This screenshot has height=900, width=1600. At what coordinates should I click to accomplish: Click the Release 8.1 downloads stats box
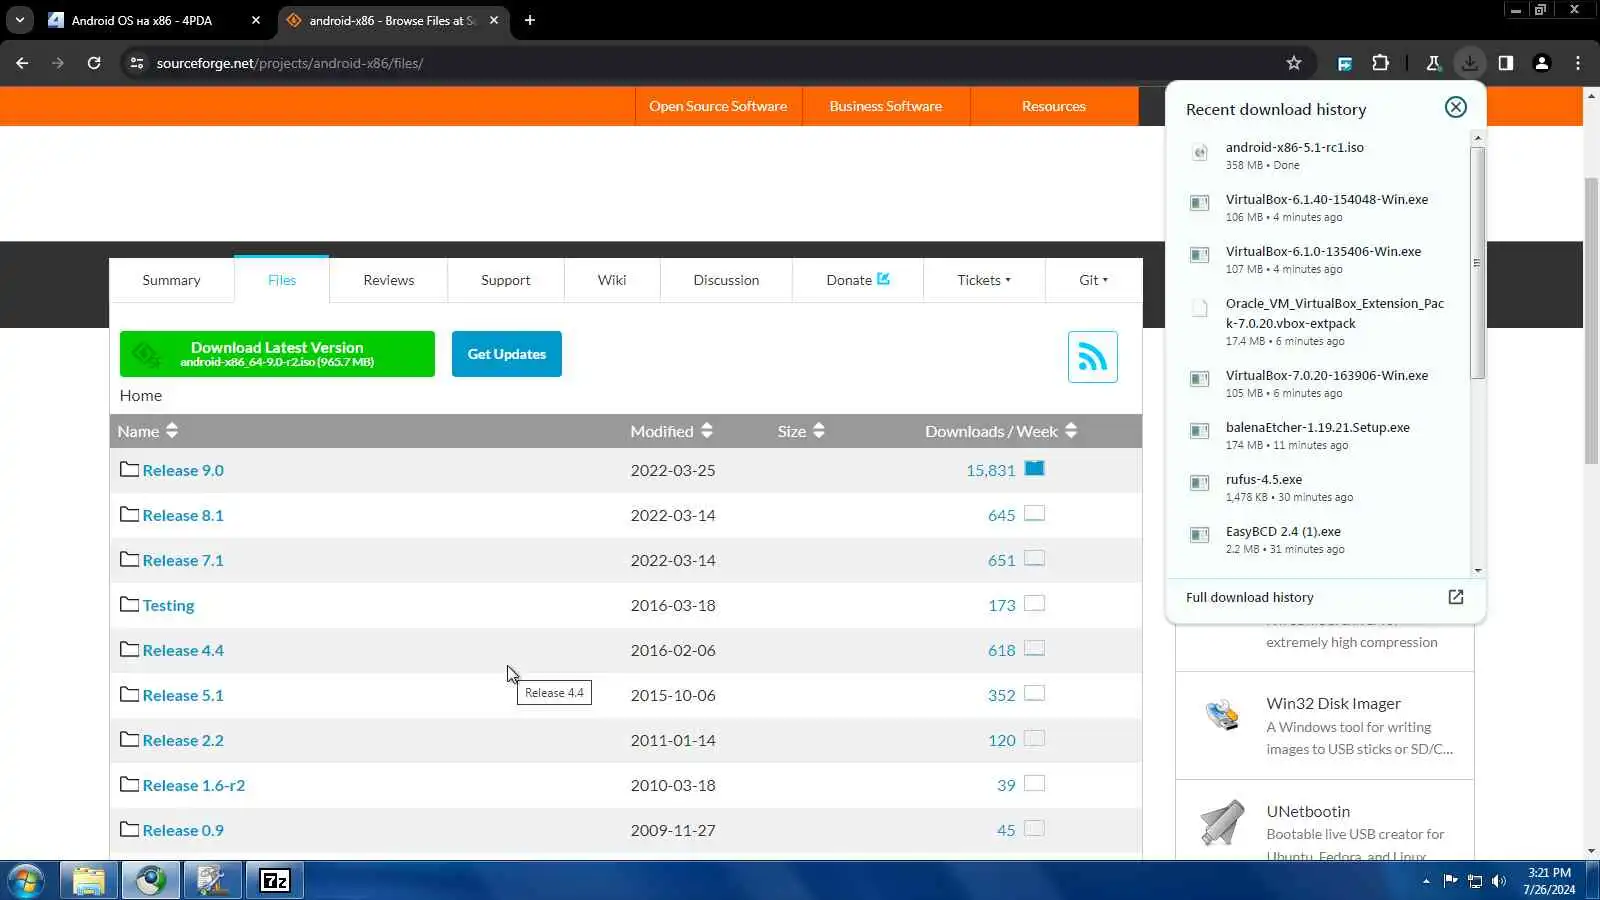pos(1035,513)
